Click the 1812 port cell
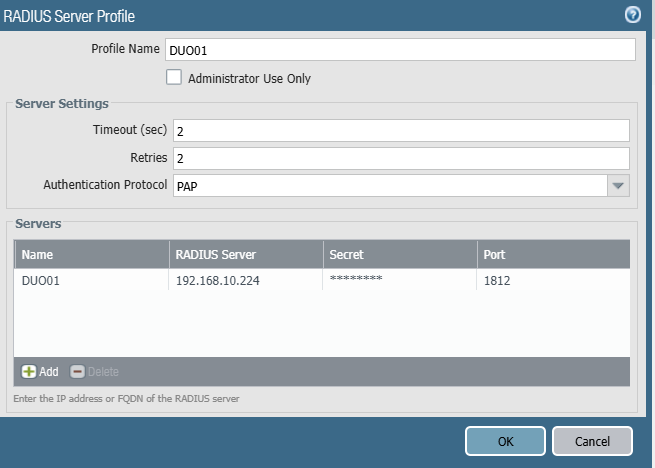 tap(553, 280)
